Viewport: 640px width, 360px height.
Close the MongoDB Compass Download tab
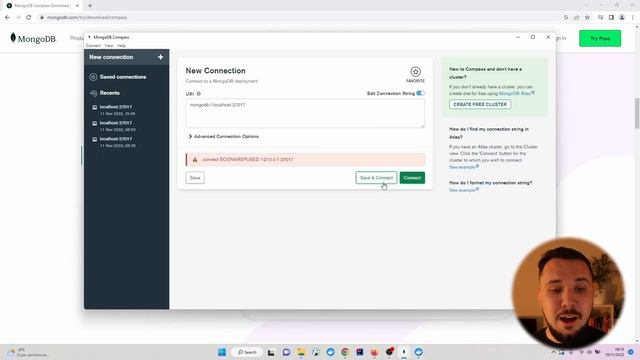[77, 6]
